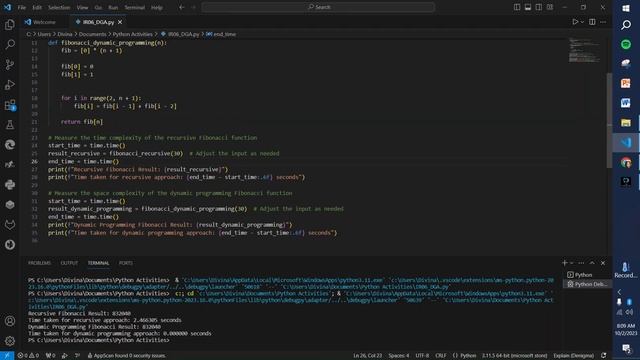
Task: Open the View menu
Action: tap(82, 7)
